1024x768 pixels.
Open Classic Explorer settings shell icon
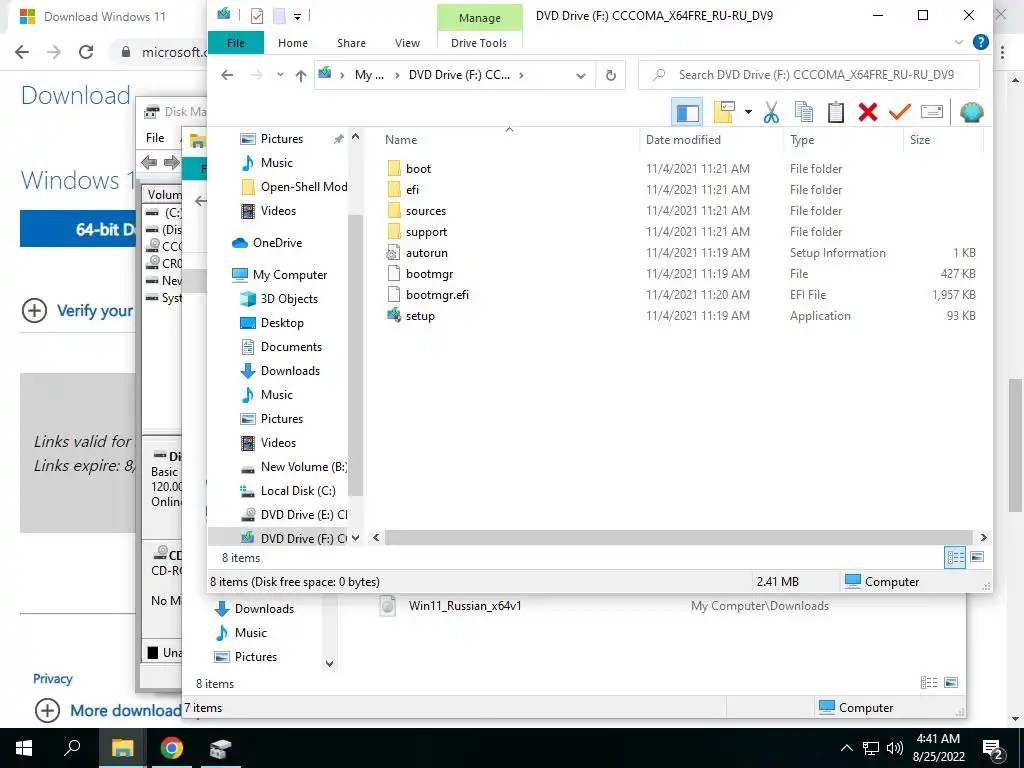(x=972, y=112)
